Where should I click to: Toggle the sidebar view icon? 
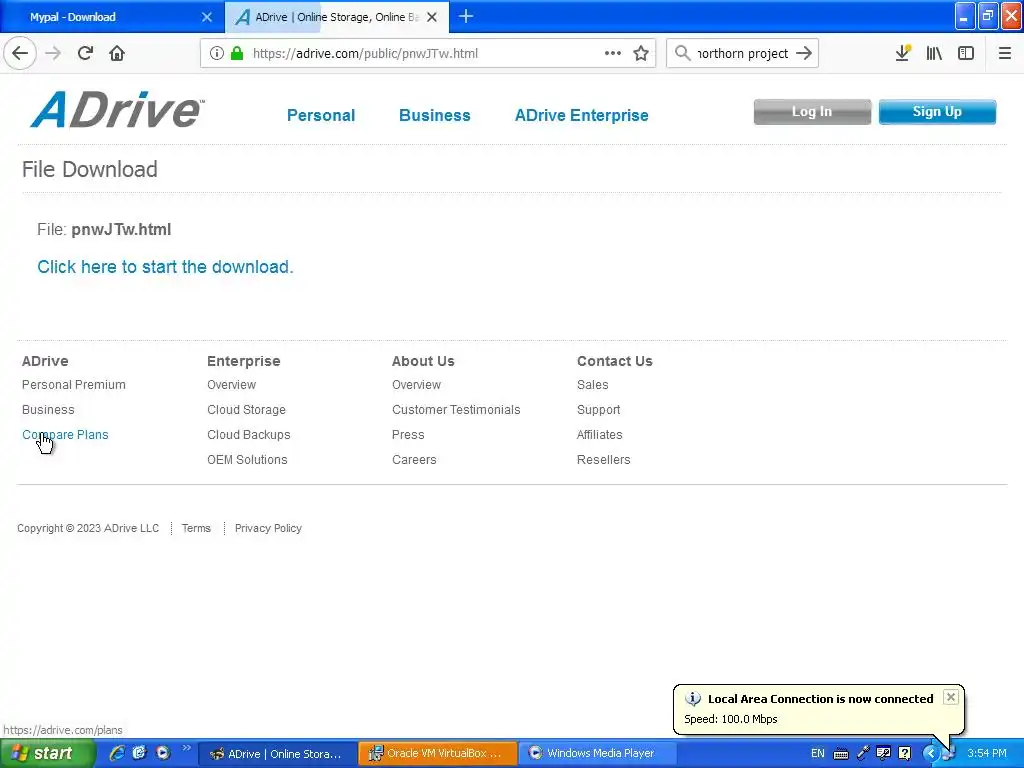(966, 53)
